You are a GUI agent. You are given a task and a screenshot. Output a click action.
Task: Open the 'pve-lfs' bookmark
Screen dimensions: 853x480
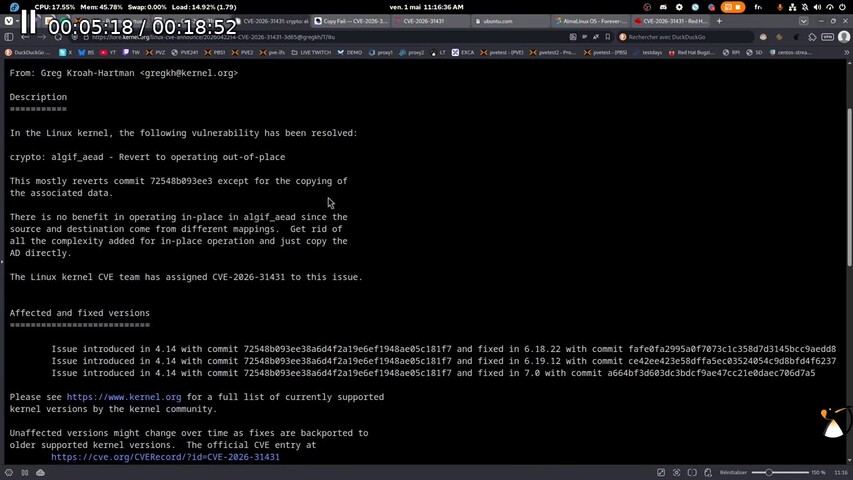[x=273, y=53]
